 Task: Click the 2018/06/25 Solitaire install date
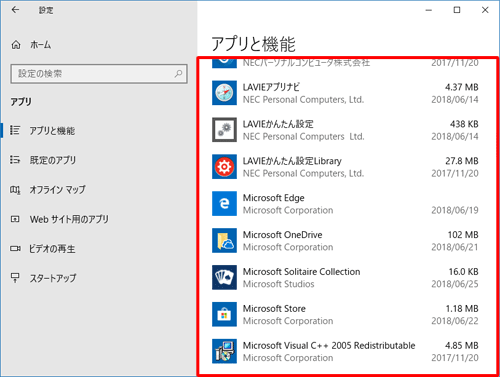tap(455, 284)
